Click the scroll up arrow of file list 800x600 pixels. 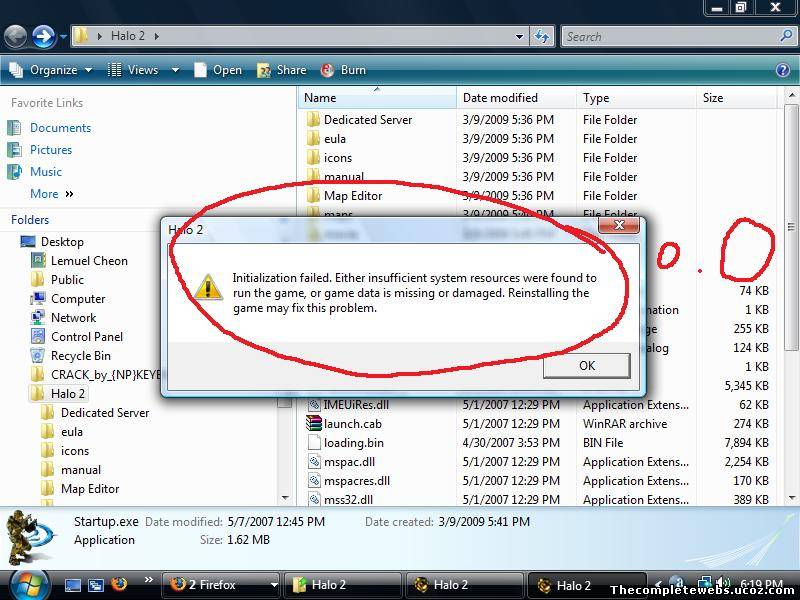(791, 95)
